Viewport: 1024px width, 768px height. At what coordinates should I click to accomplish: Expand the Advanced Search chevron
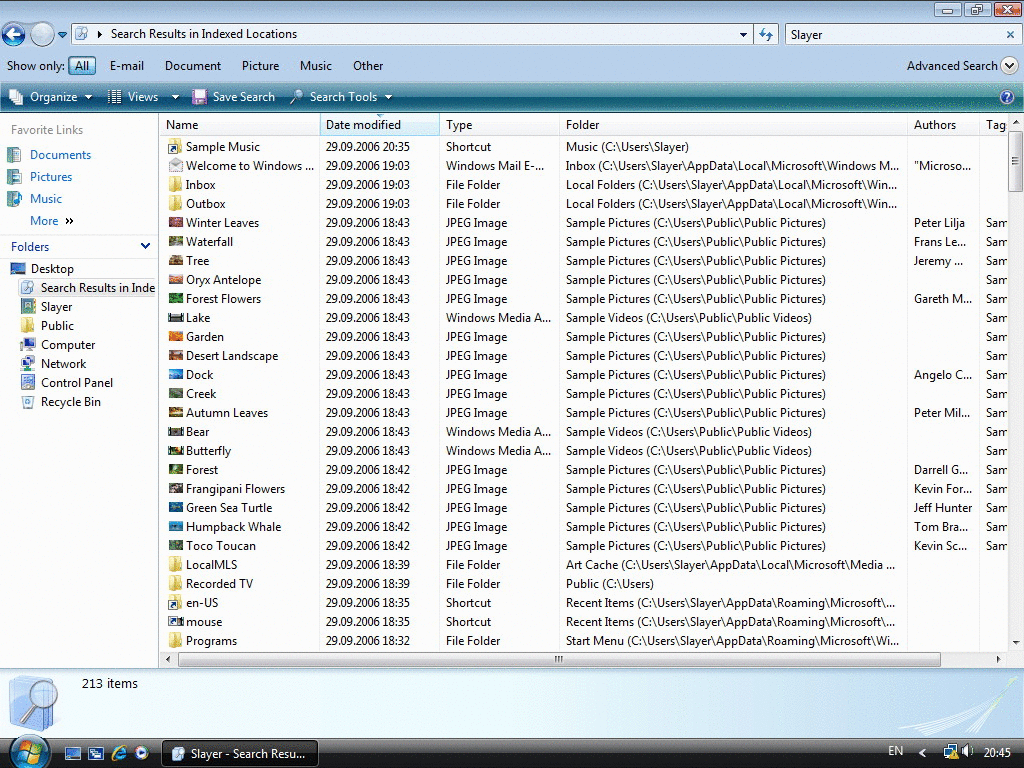(1009, 65)
